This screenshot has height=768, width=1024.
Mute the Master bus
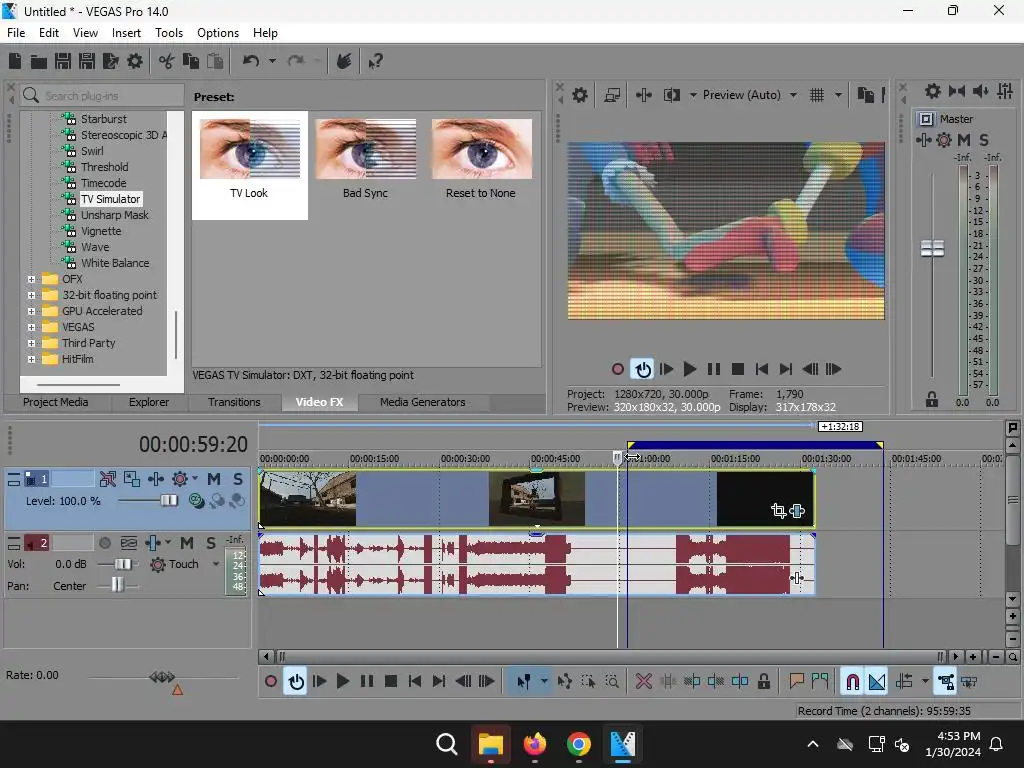[x=964, y=140]
